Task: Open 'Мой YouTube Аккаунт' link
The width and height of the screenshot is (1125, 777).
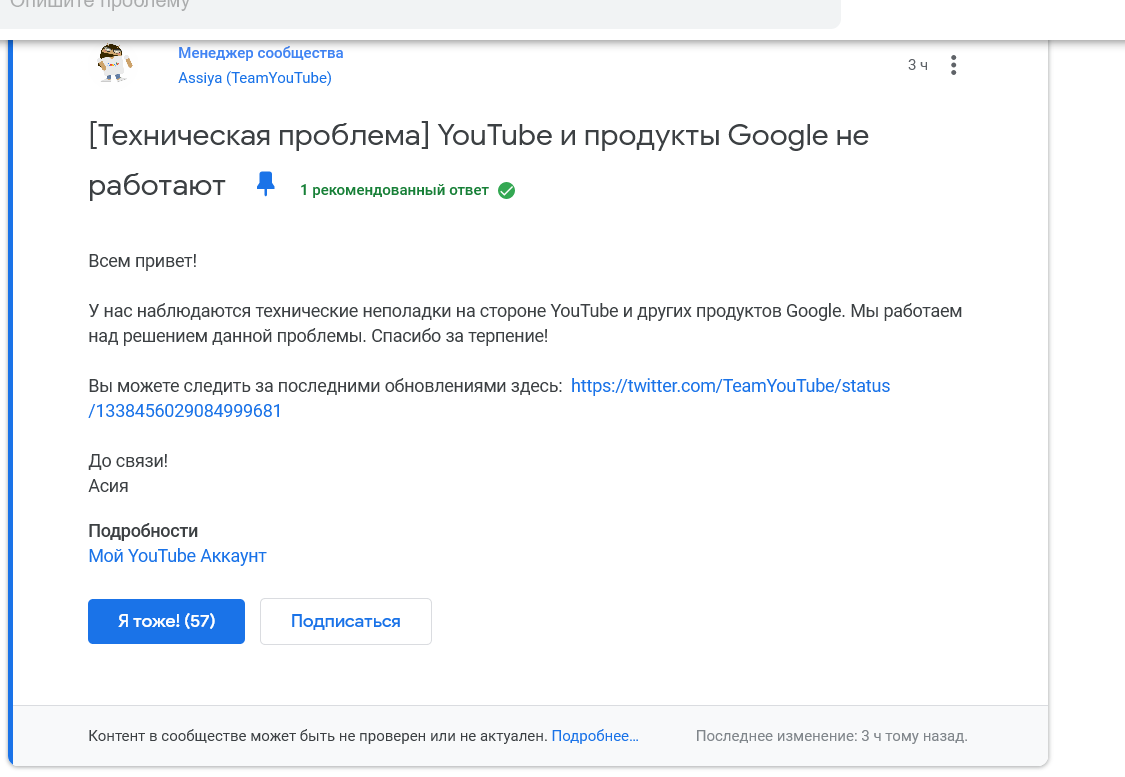Action: [177, 556]
